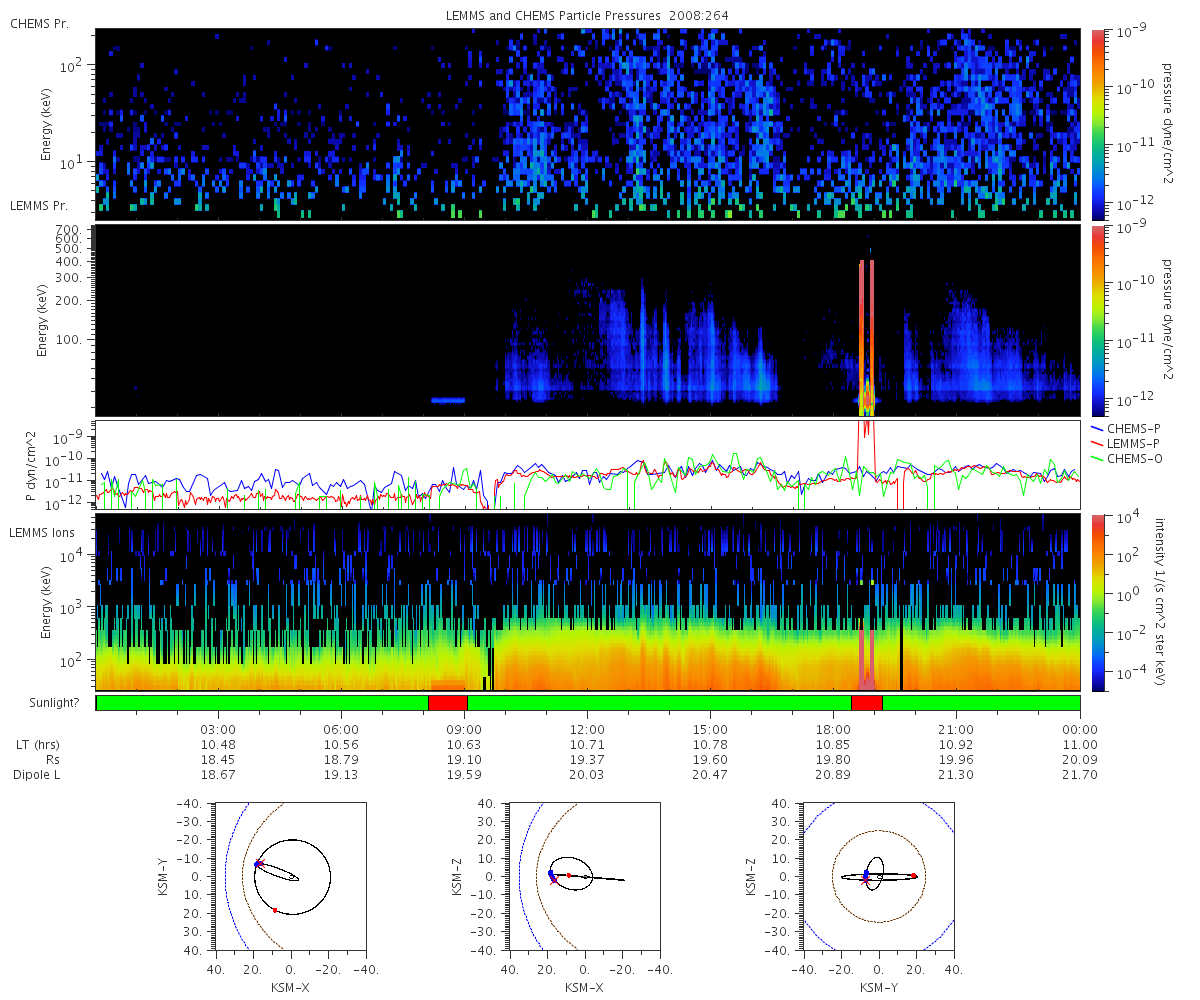Viewport: 1200px width, 1000px height.
Task: Click the 'Dipole L' row label
Action: [38, 775]
